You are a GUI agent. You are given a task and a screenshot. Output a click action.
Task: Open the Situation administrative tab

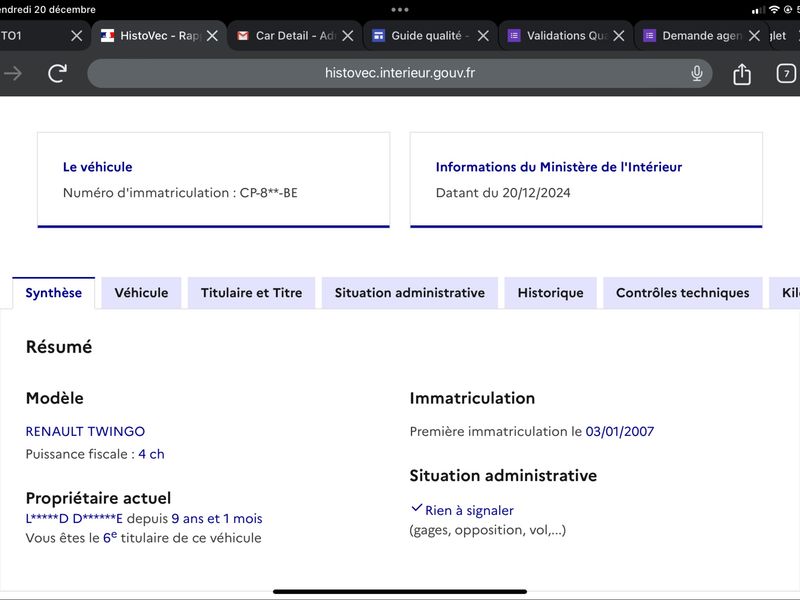(x=410, y=293)
